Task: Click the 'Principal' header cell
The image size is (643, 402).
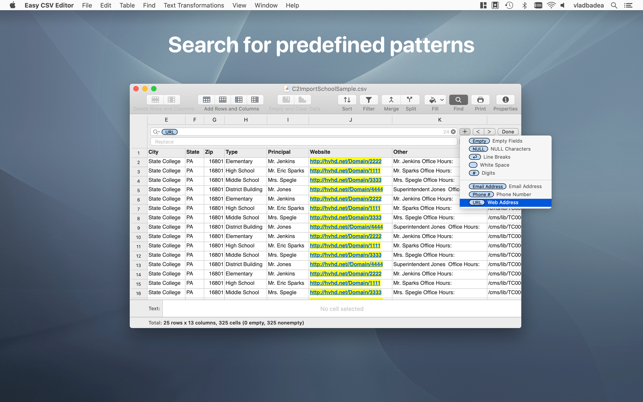Action: [x=287, y=152]
